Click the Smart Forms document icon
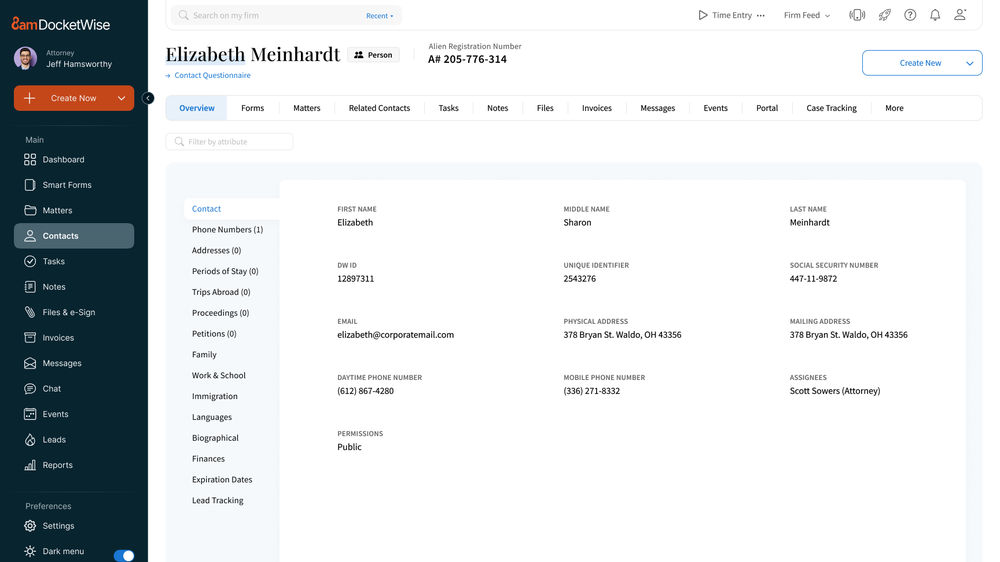Image resolution: width=1000 pixels, height=562 pixels. [x=30, y=185]
